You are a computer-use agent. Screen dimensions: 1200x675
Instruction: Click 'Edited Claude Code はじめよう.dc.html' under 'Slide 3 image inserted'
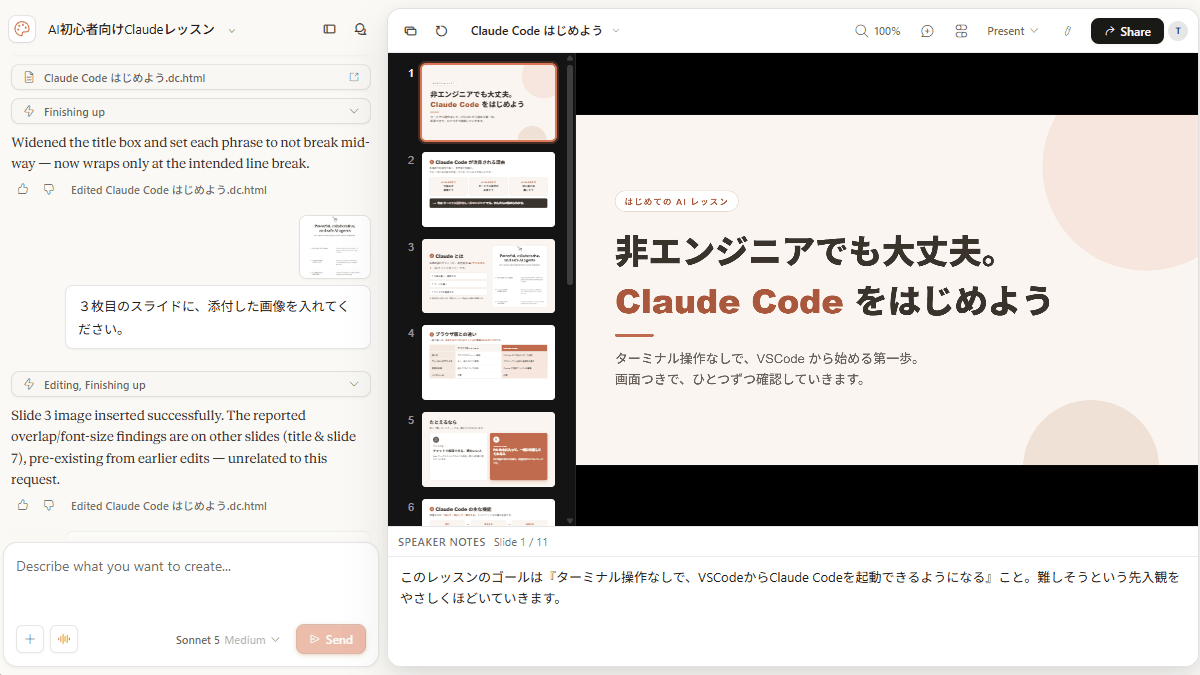pos(169,506)
